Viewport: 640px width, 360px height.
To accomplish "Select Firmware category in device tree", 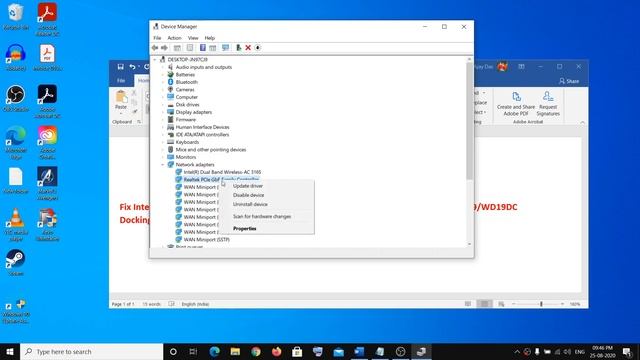I will [x=186, y=120].
